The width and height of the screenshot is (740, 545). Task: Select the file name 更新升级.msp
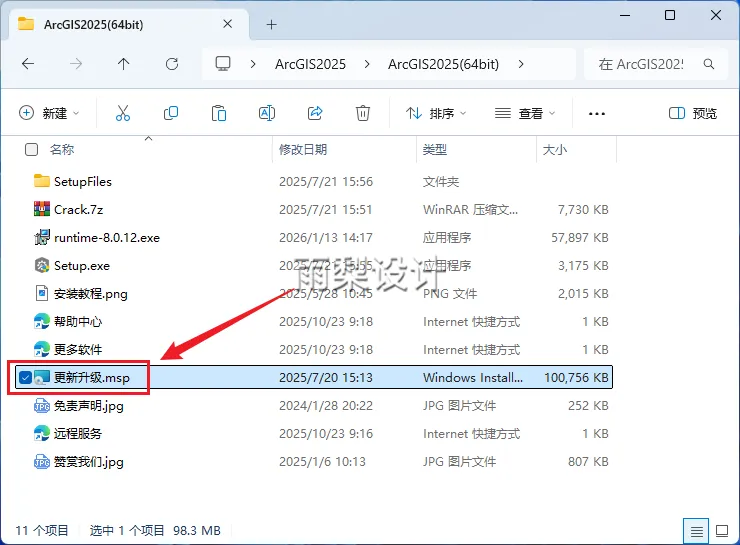92,377
